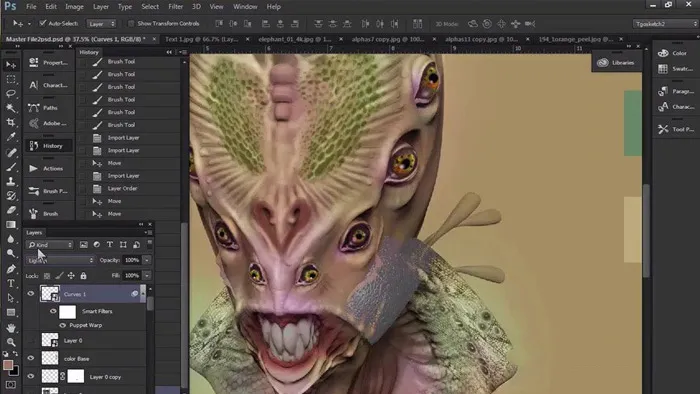700x394 pixels.
Task: Switch to the elephant_01_4k.jpg document tab
Action: click(x=295, y=39)
